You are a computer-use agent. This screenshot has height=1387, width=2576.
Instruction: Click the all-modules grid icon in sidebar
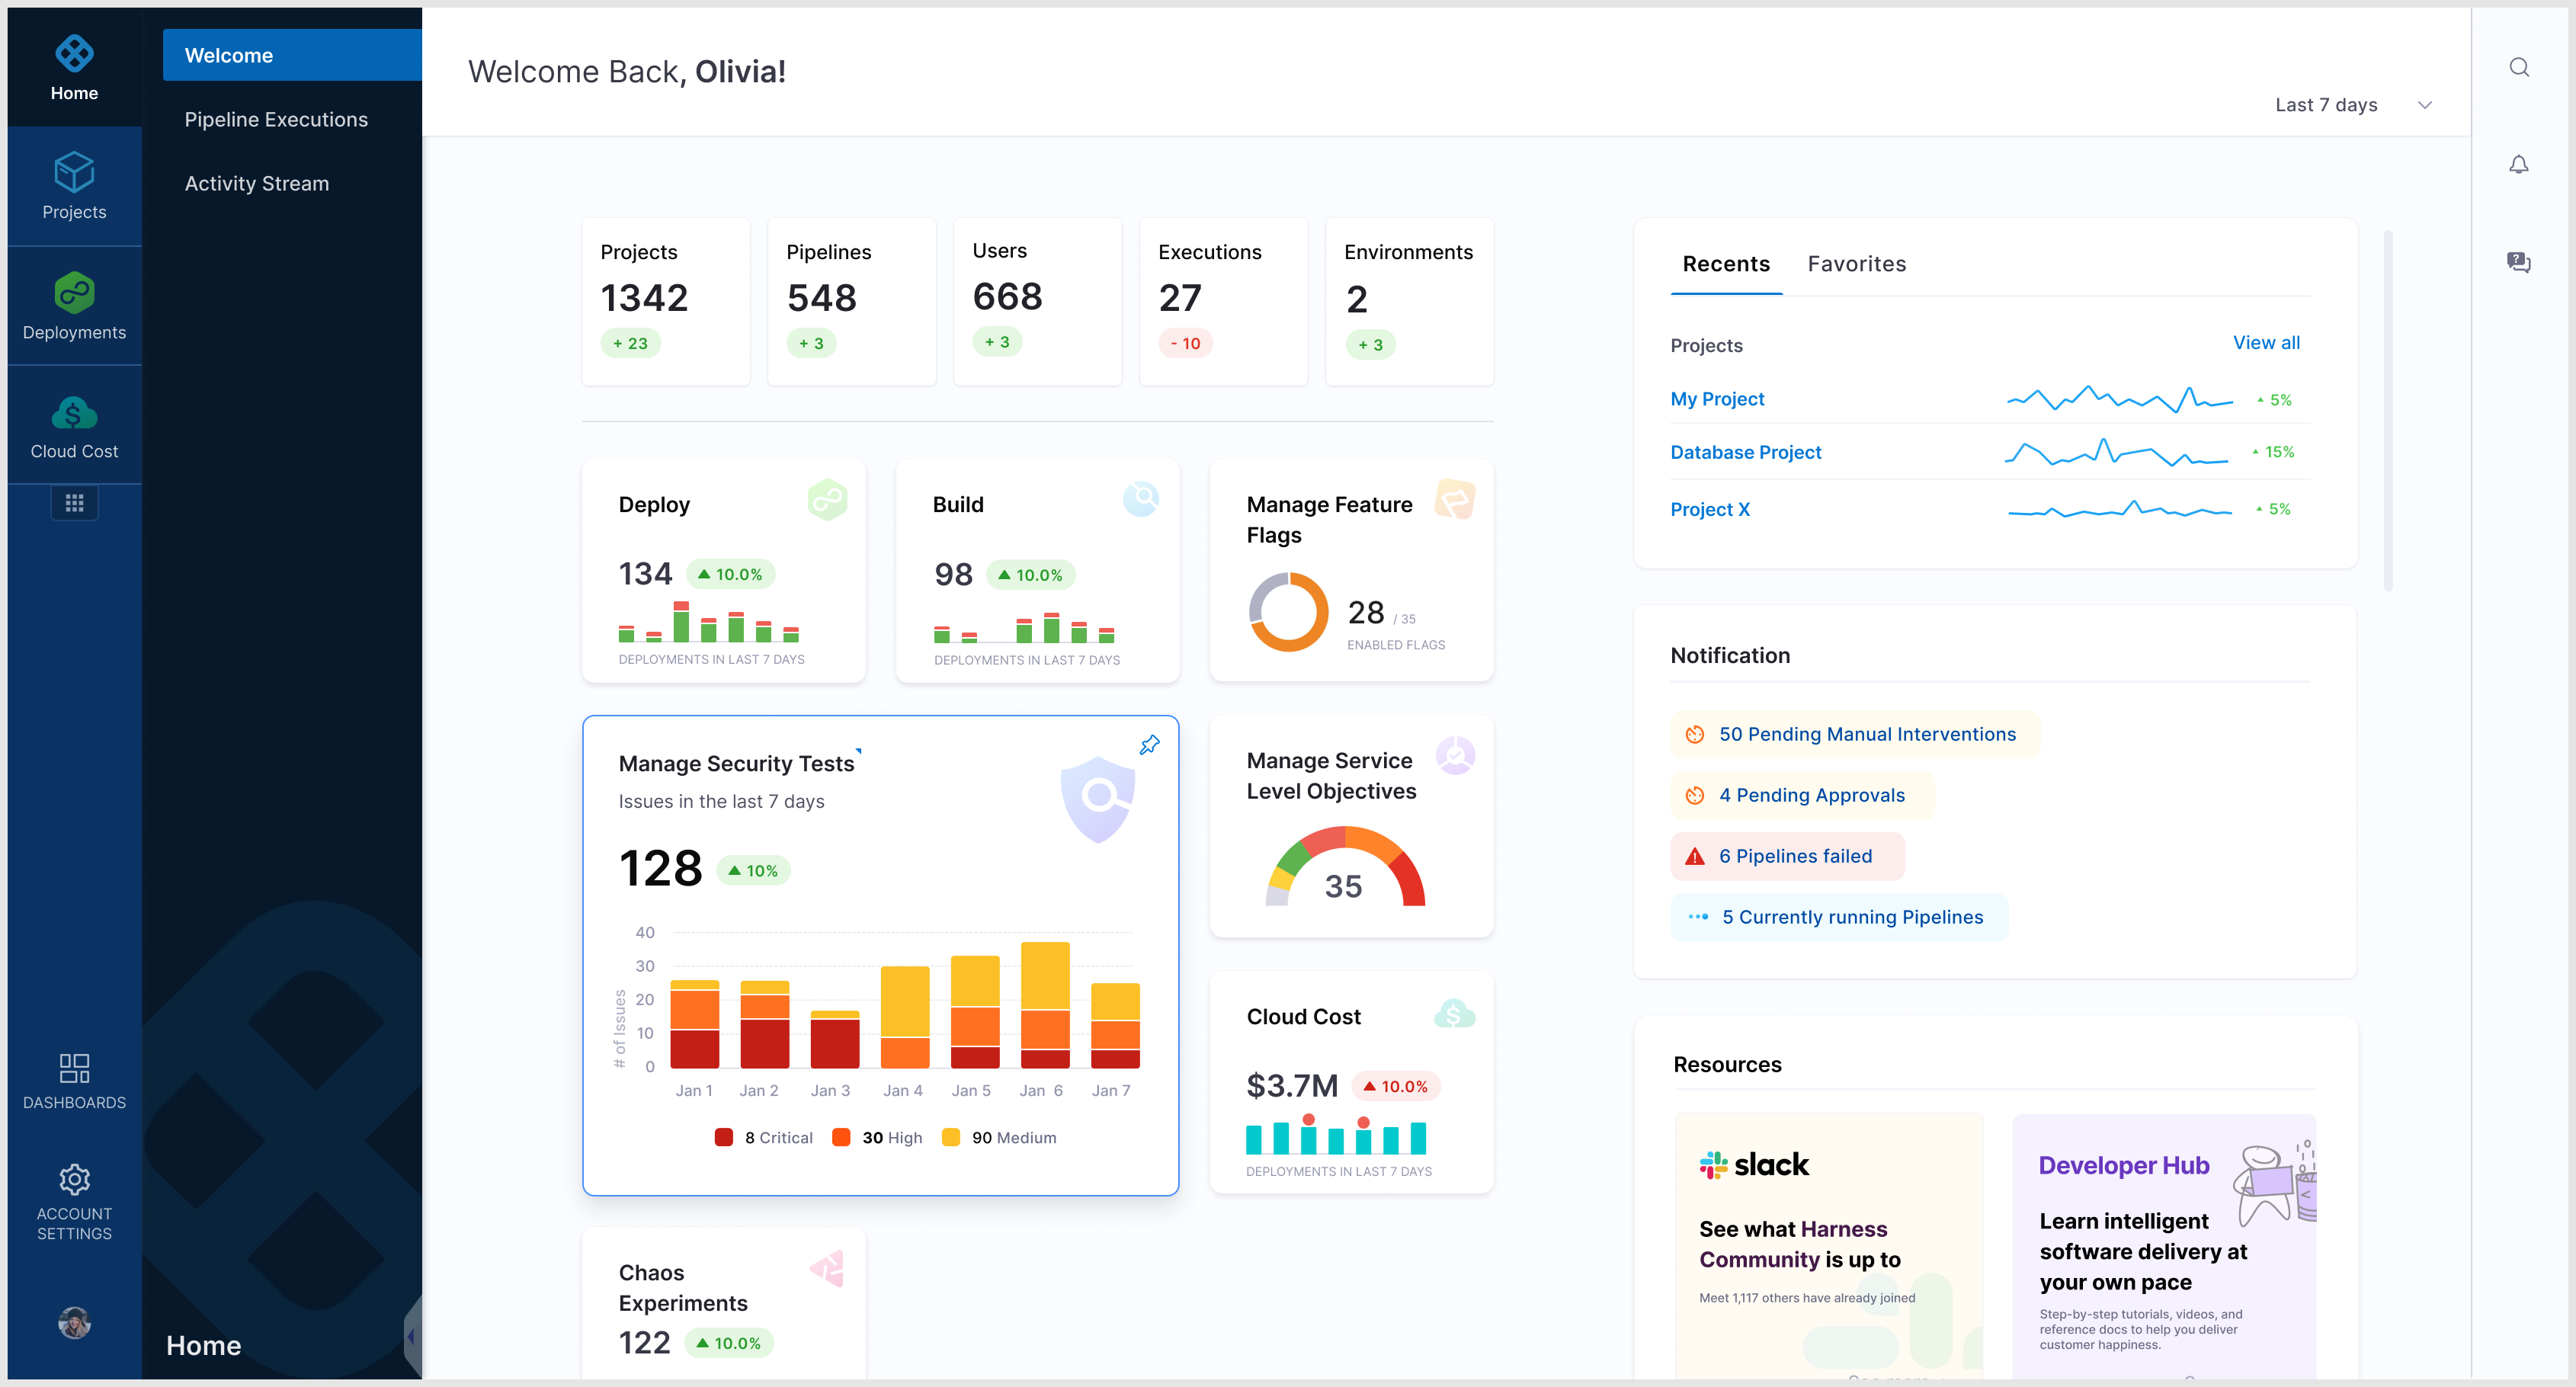[x=74, y=503]
